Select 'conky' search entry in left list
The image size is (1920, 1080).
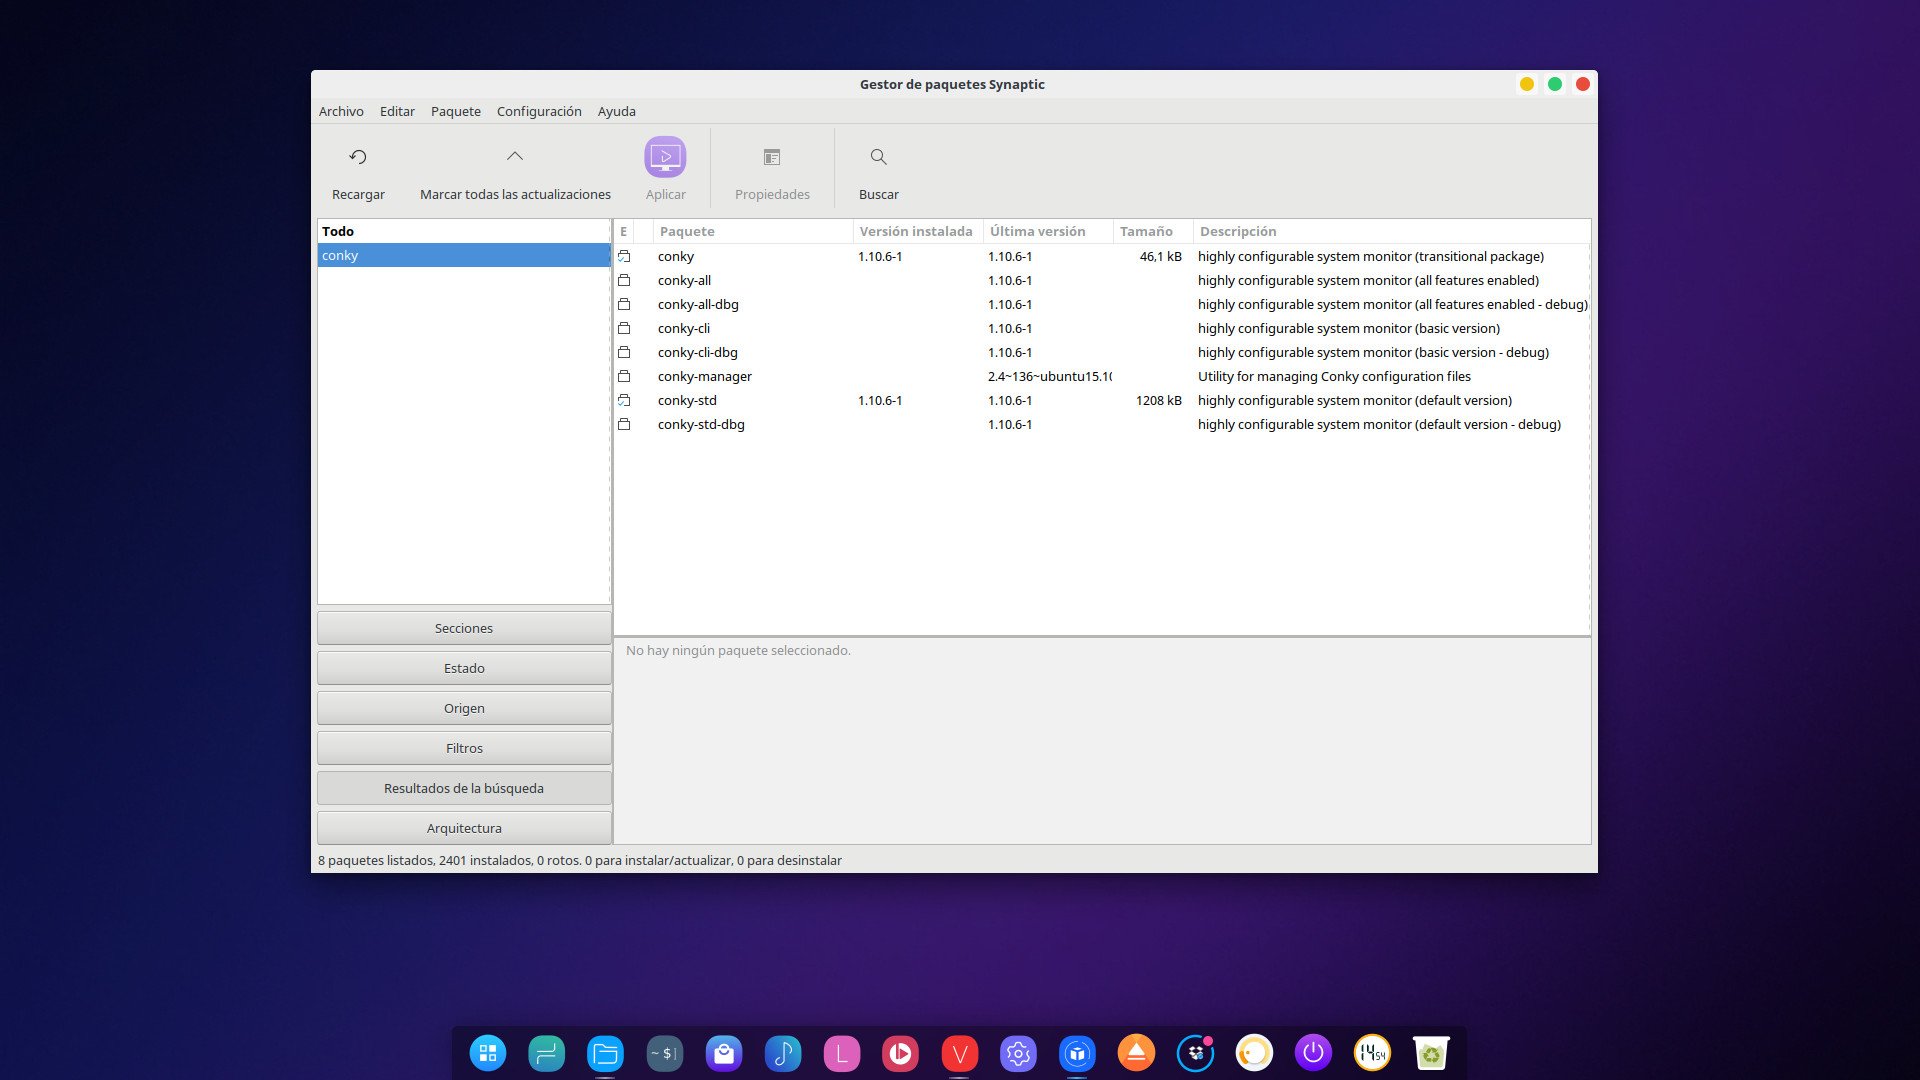tap(464, 255)
